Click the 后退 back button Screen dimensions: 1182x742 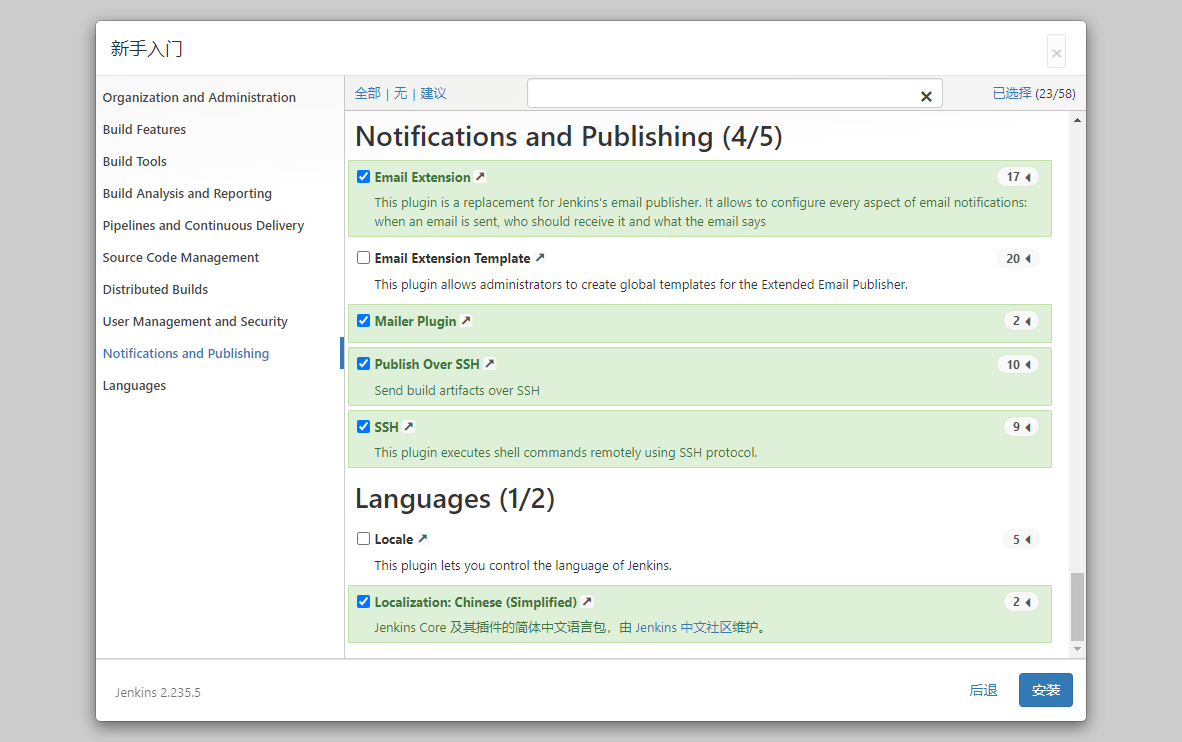(983, 690)
